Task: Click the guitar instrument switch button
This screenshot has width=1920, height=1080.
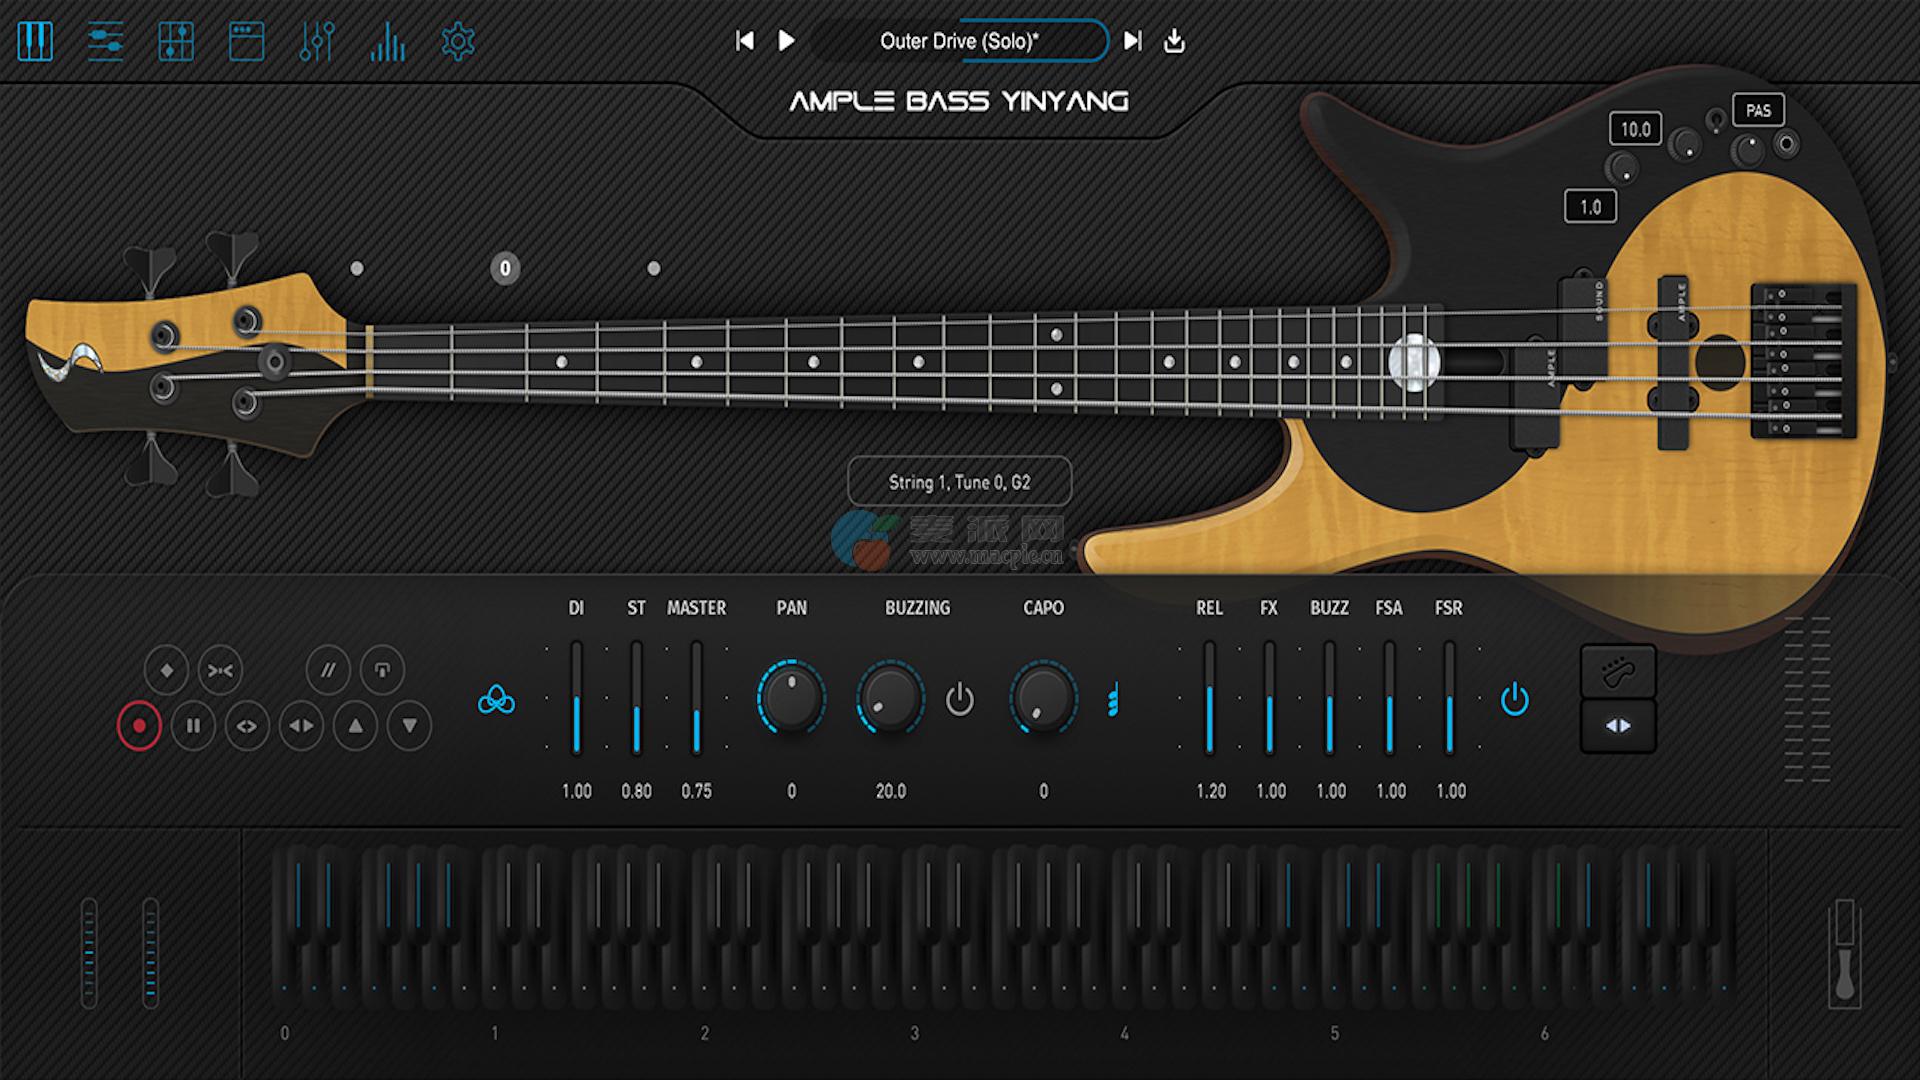Action: coord(1618,672)
